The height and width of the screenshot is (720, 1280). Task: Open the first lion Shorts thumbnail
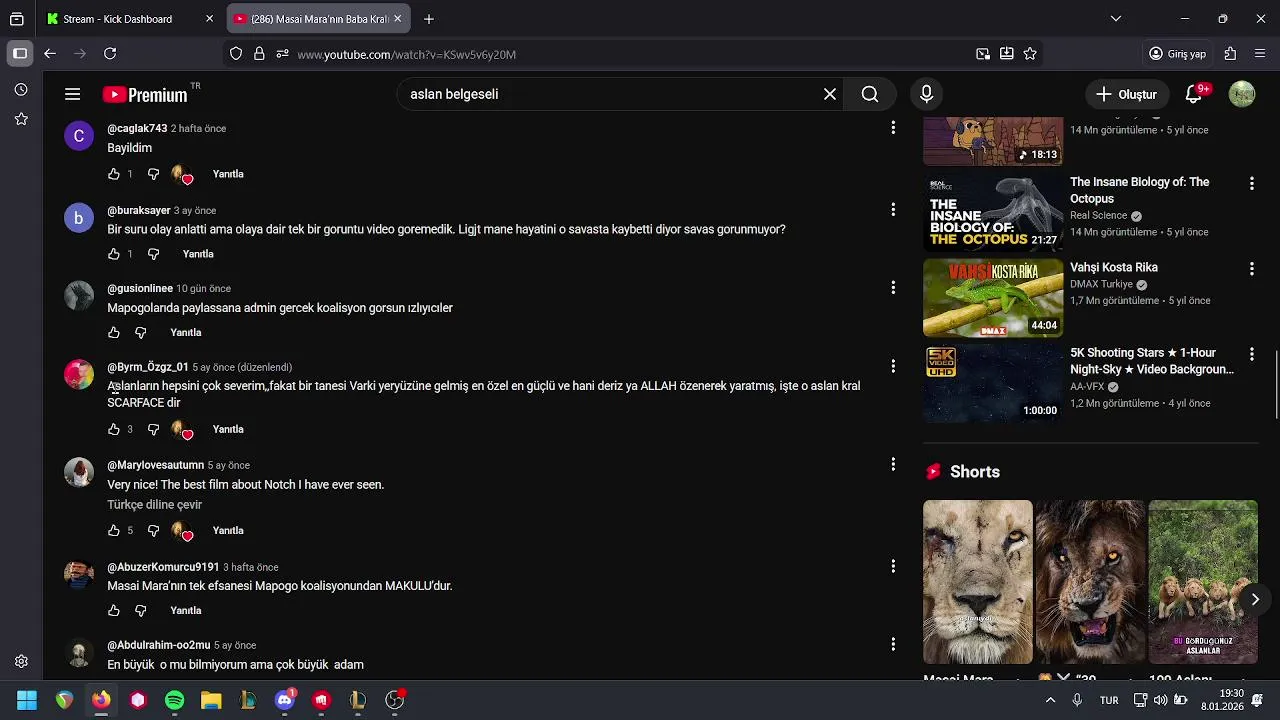(x=978, y=582)
